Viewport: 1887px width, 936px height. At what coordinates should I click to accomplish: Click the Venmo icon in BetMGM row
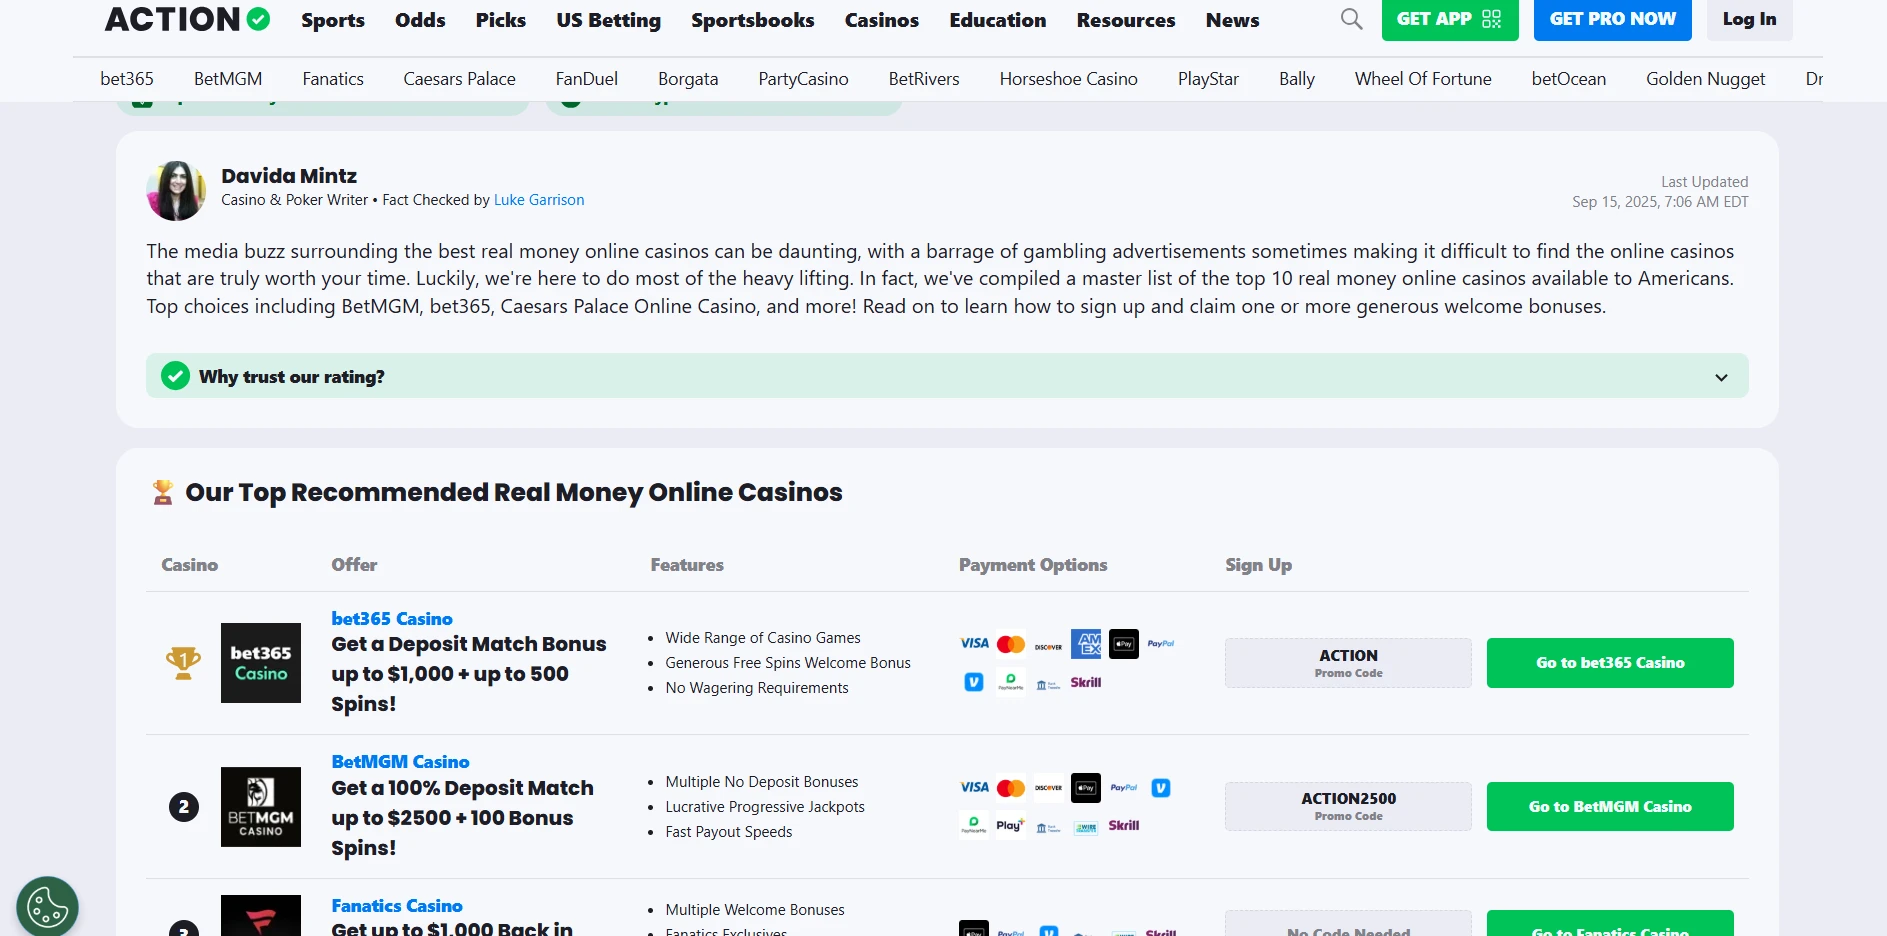(1161, 788)
